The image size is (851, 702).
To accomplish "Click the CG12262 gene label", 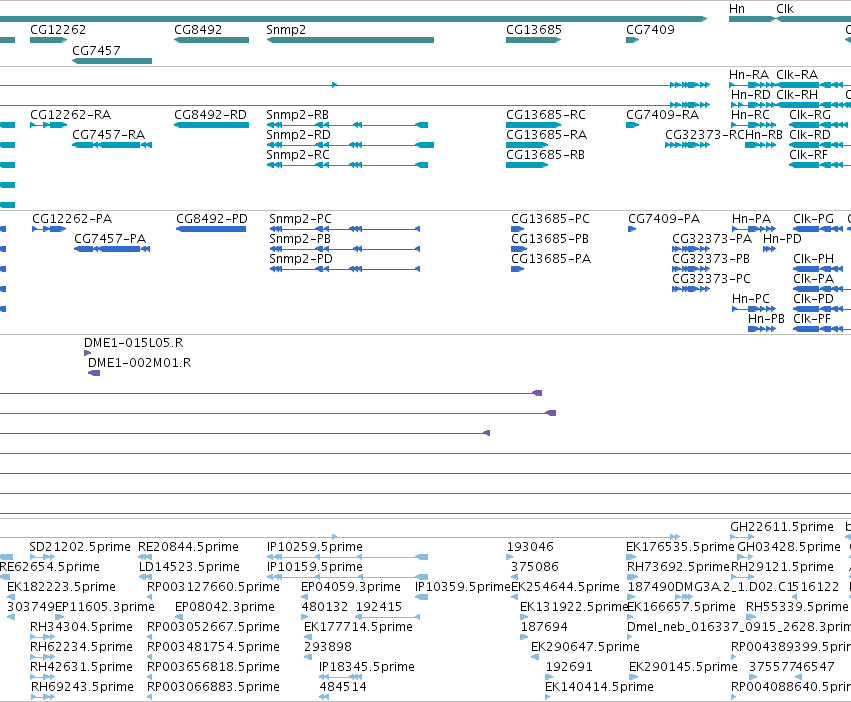I will [x=58, y=30].
